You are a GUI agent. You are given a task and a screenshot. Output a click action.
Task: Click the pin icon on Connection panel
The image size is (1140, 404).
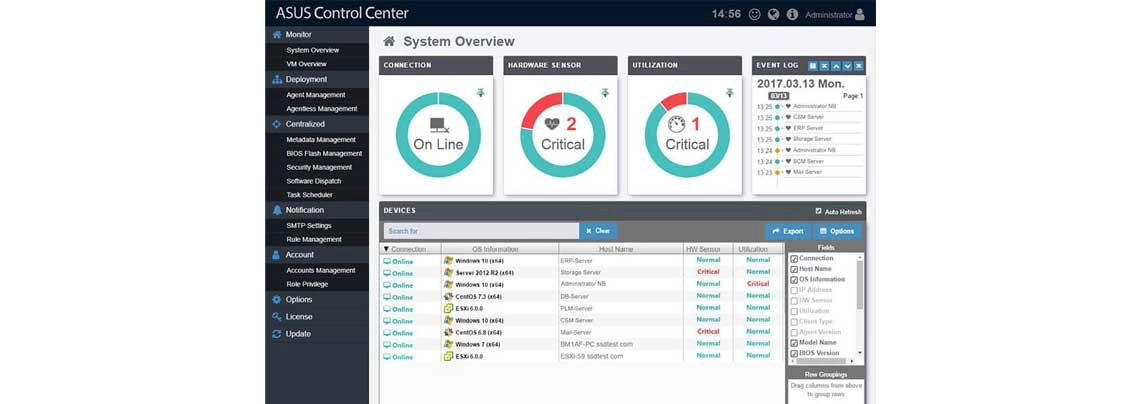click(x=481, y=92)
